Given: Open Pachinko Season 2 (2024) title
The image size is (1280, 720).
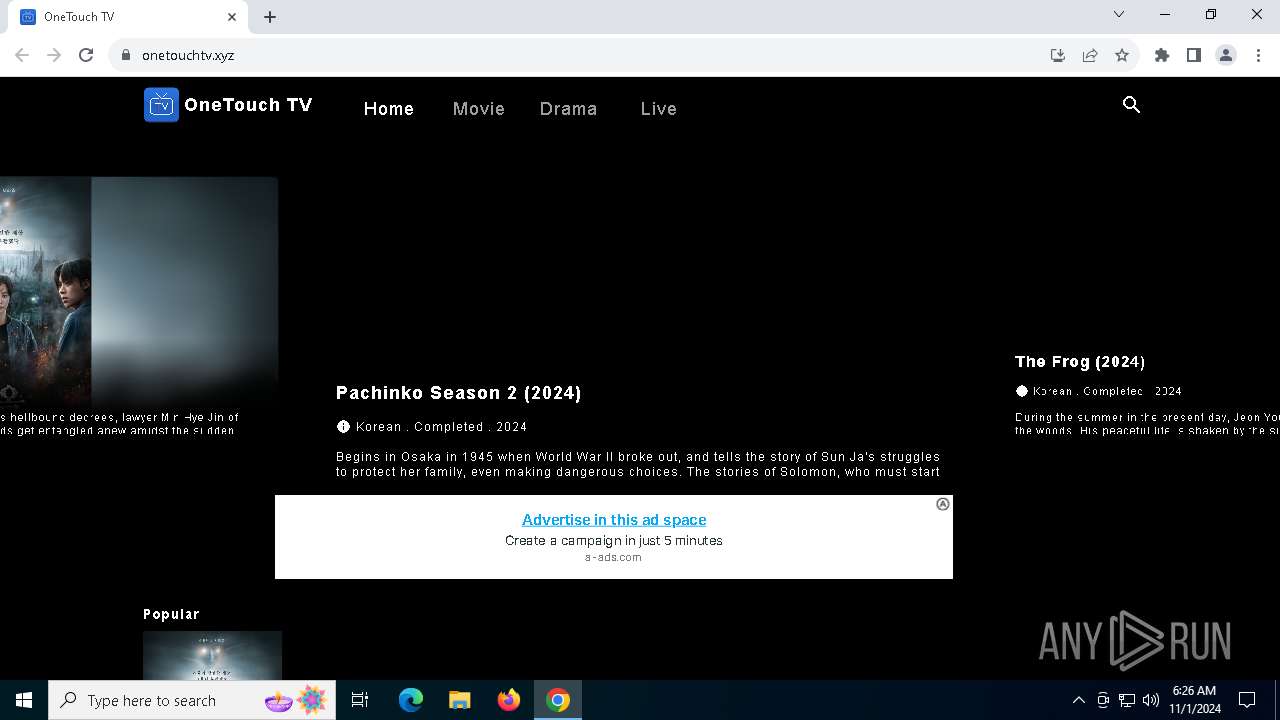Looking at the screenshot, I should pyautogui.click(x=459, y=393).
